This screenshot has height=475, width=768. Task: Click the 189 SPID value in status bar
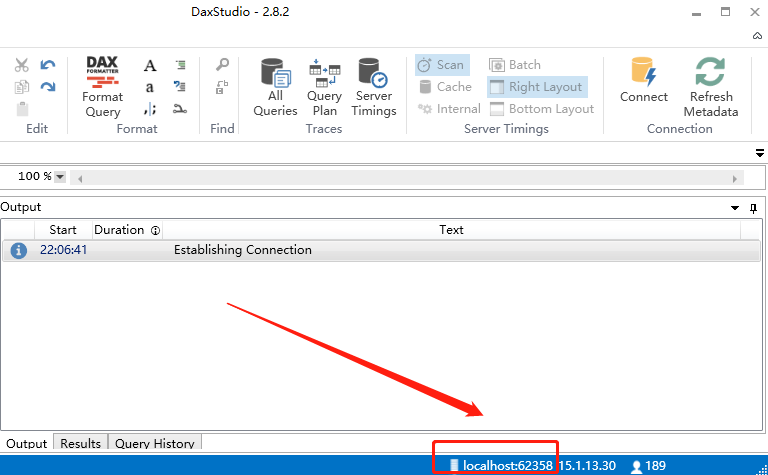pyautogui.click(x=655, y=466)
